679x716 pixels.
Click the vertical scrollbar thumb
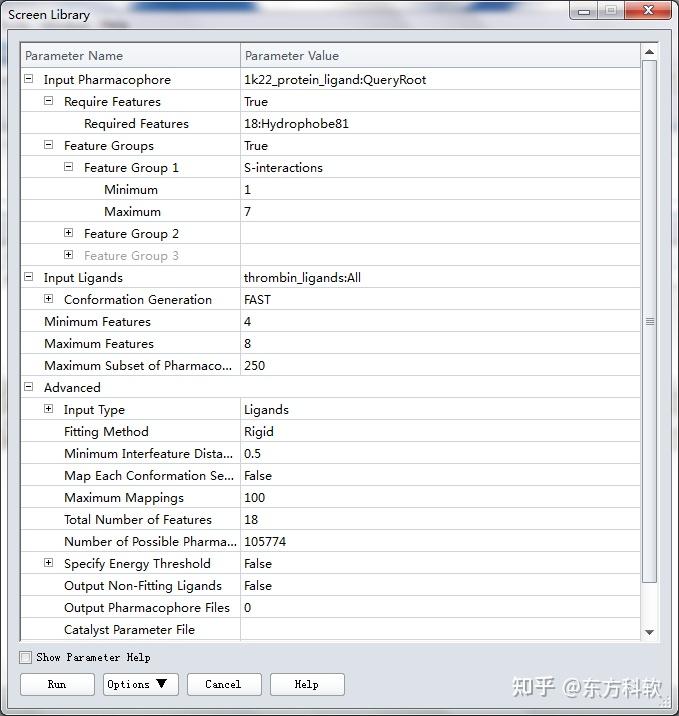(x=649, y=321)
